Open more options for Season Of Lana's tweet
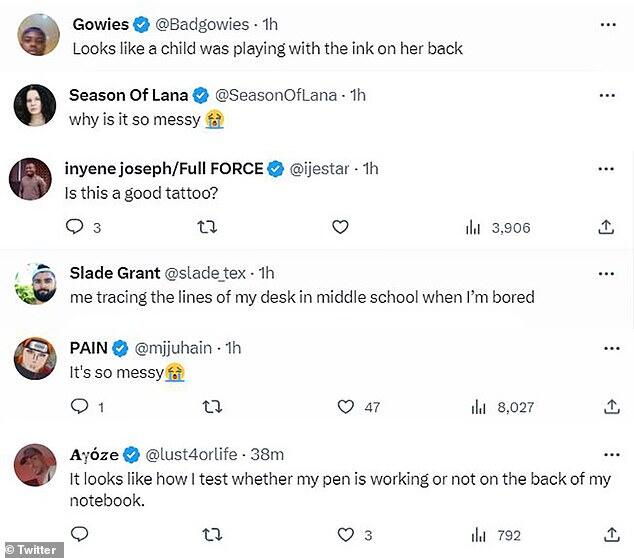Image resolution: width=634 pixels, height=558 pixels. [x=606, y=95]
